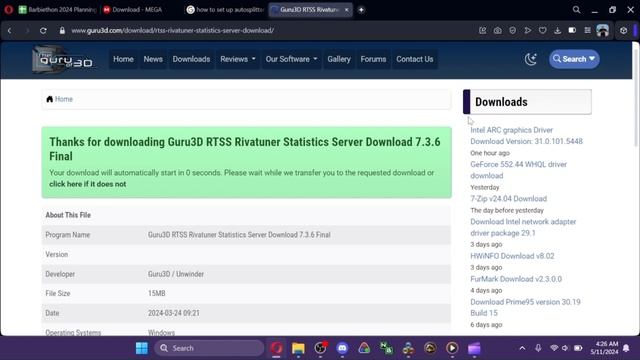
Task: Switch to Barbiethon 2024 Planning tab
Action: (57, 9)
